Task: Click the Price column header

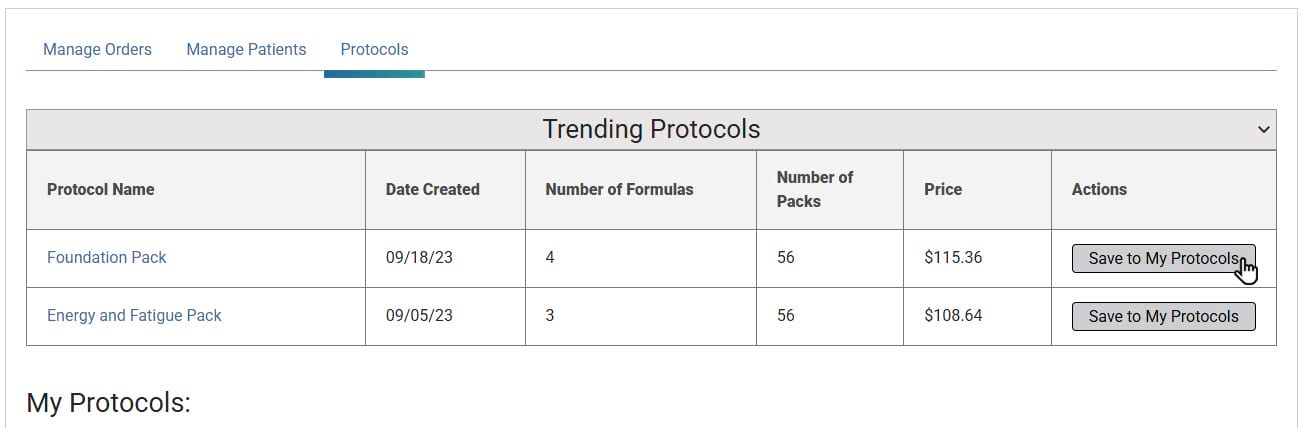Action: 943,189
